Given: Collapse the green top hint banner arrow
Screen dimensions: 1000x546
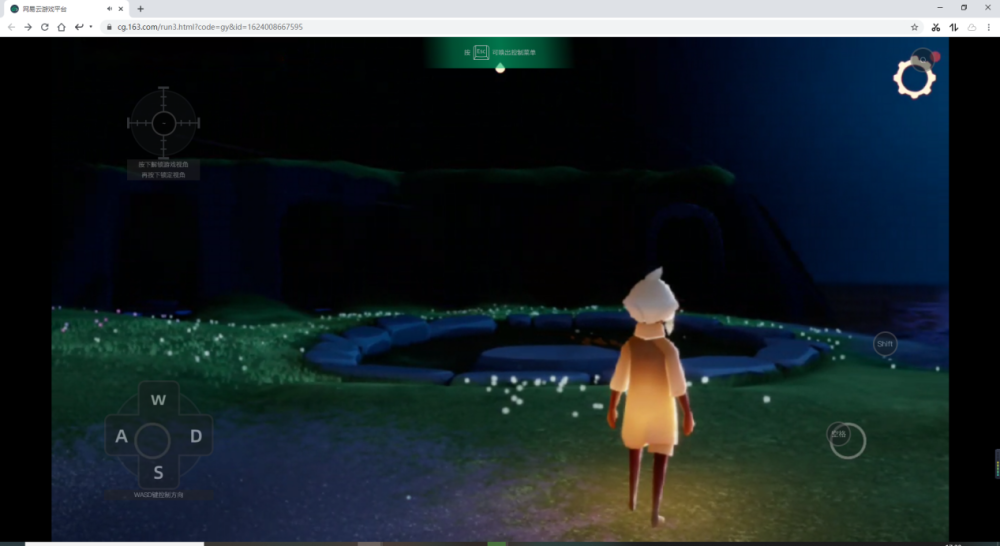Looking at the screenshot, I should click(x=500, y=68).
